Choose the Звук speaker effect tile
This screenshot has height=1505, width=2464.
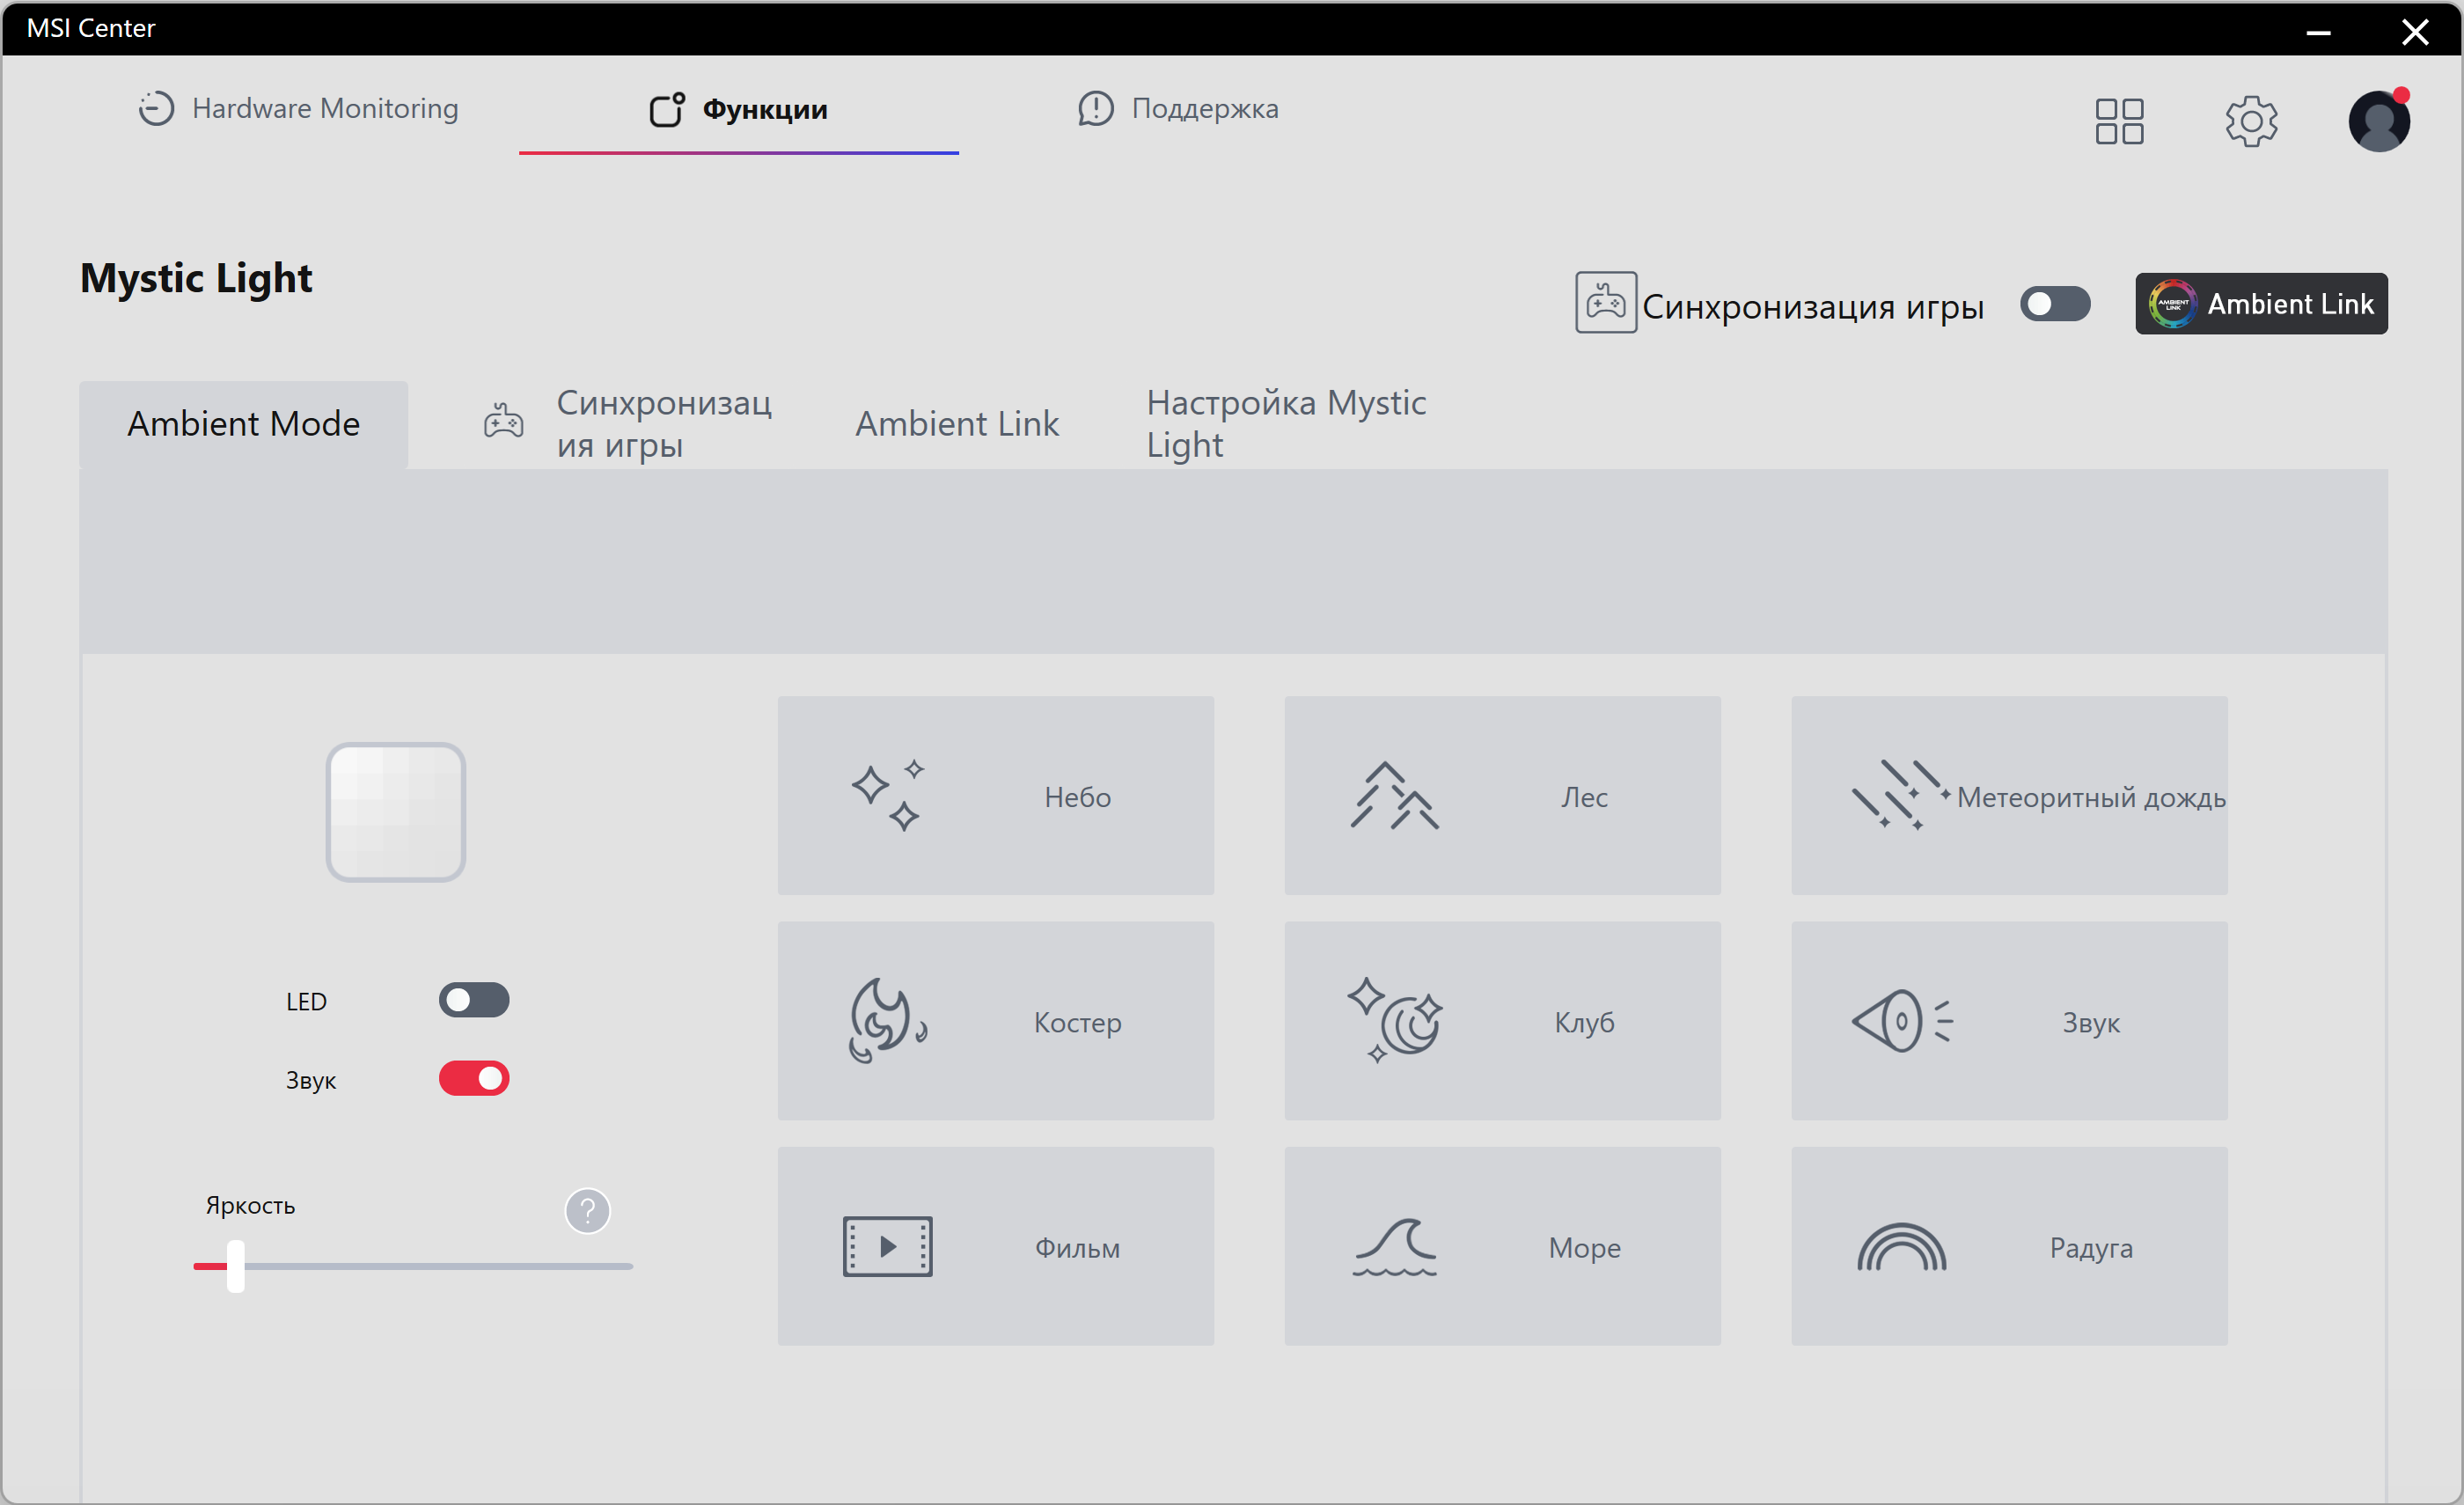click(x=2008, y=1021)
